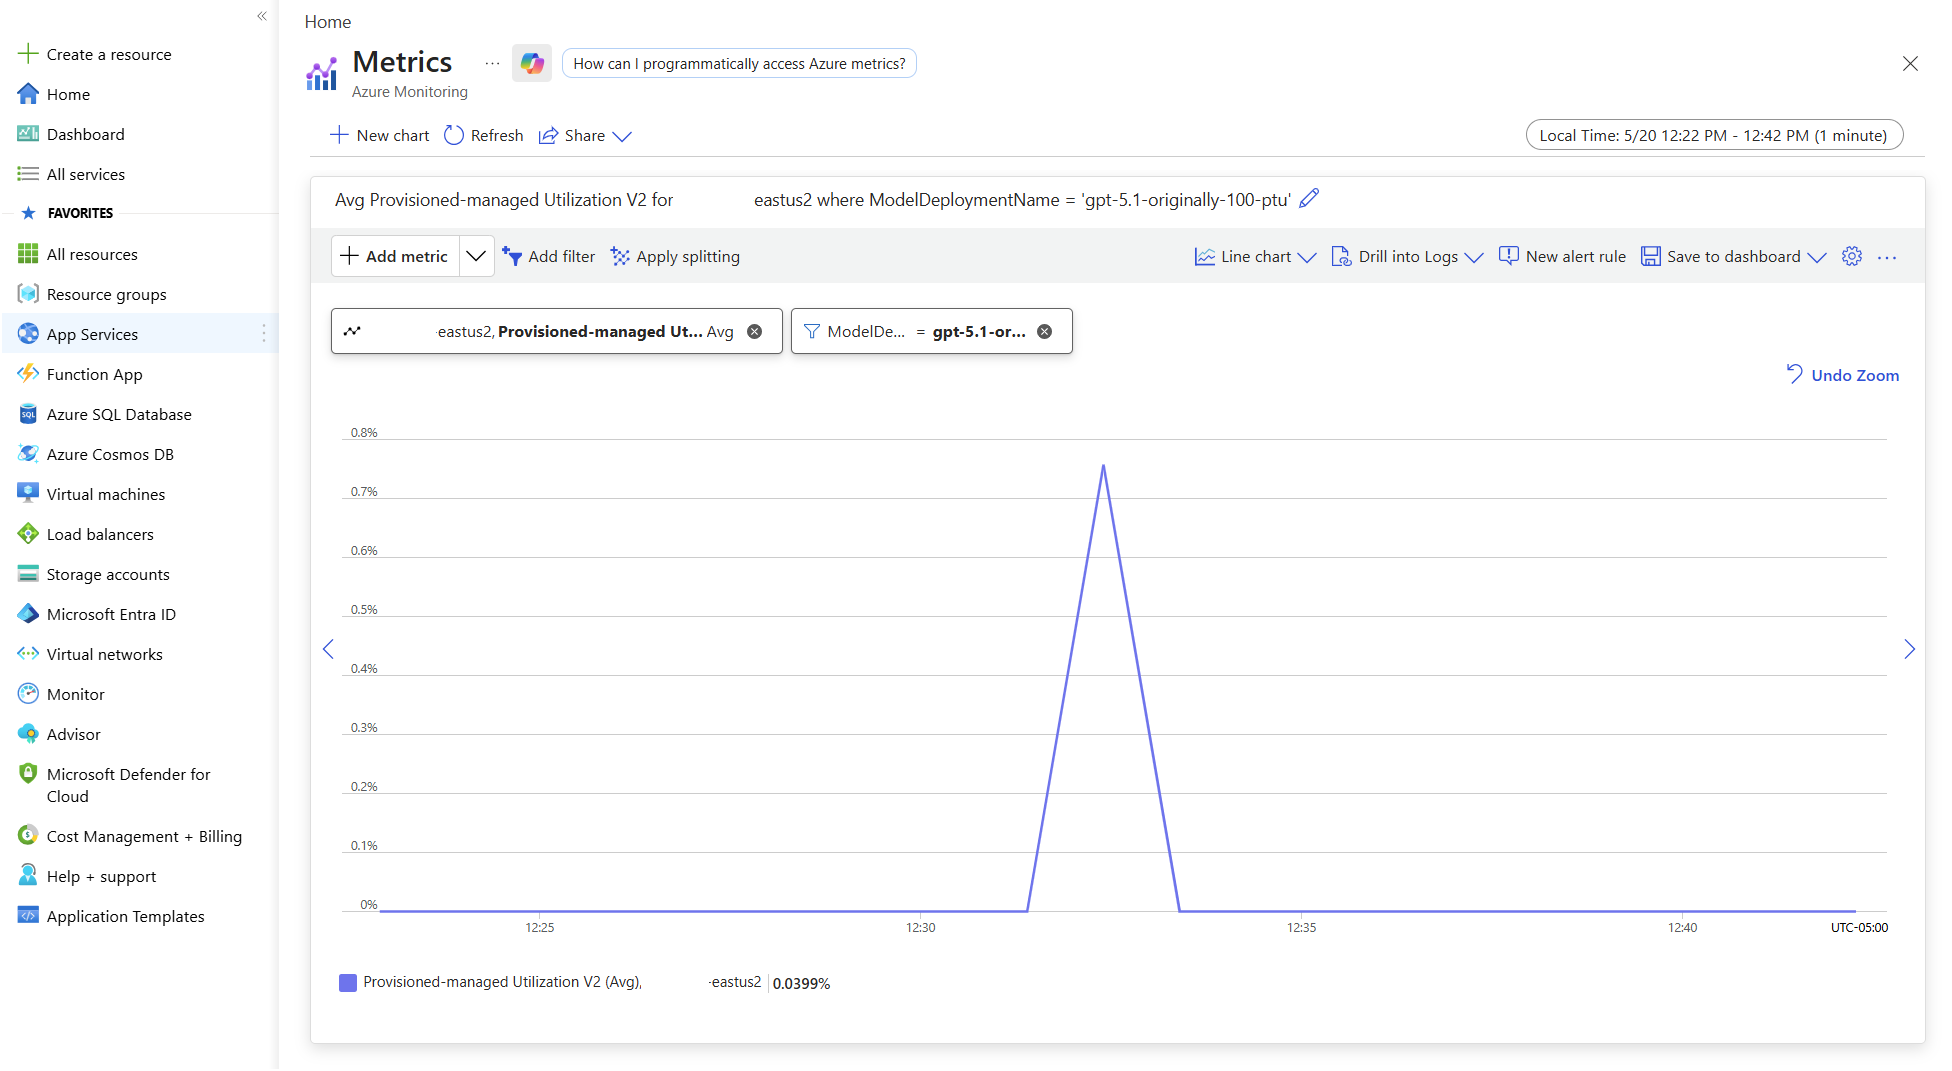Click New chart
Viewport: 1952px width, 1071px height.
click(380, 136)
